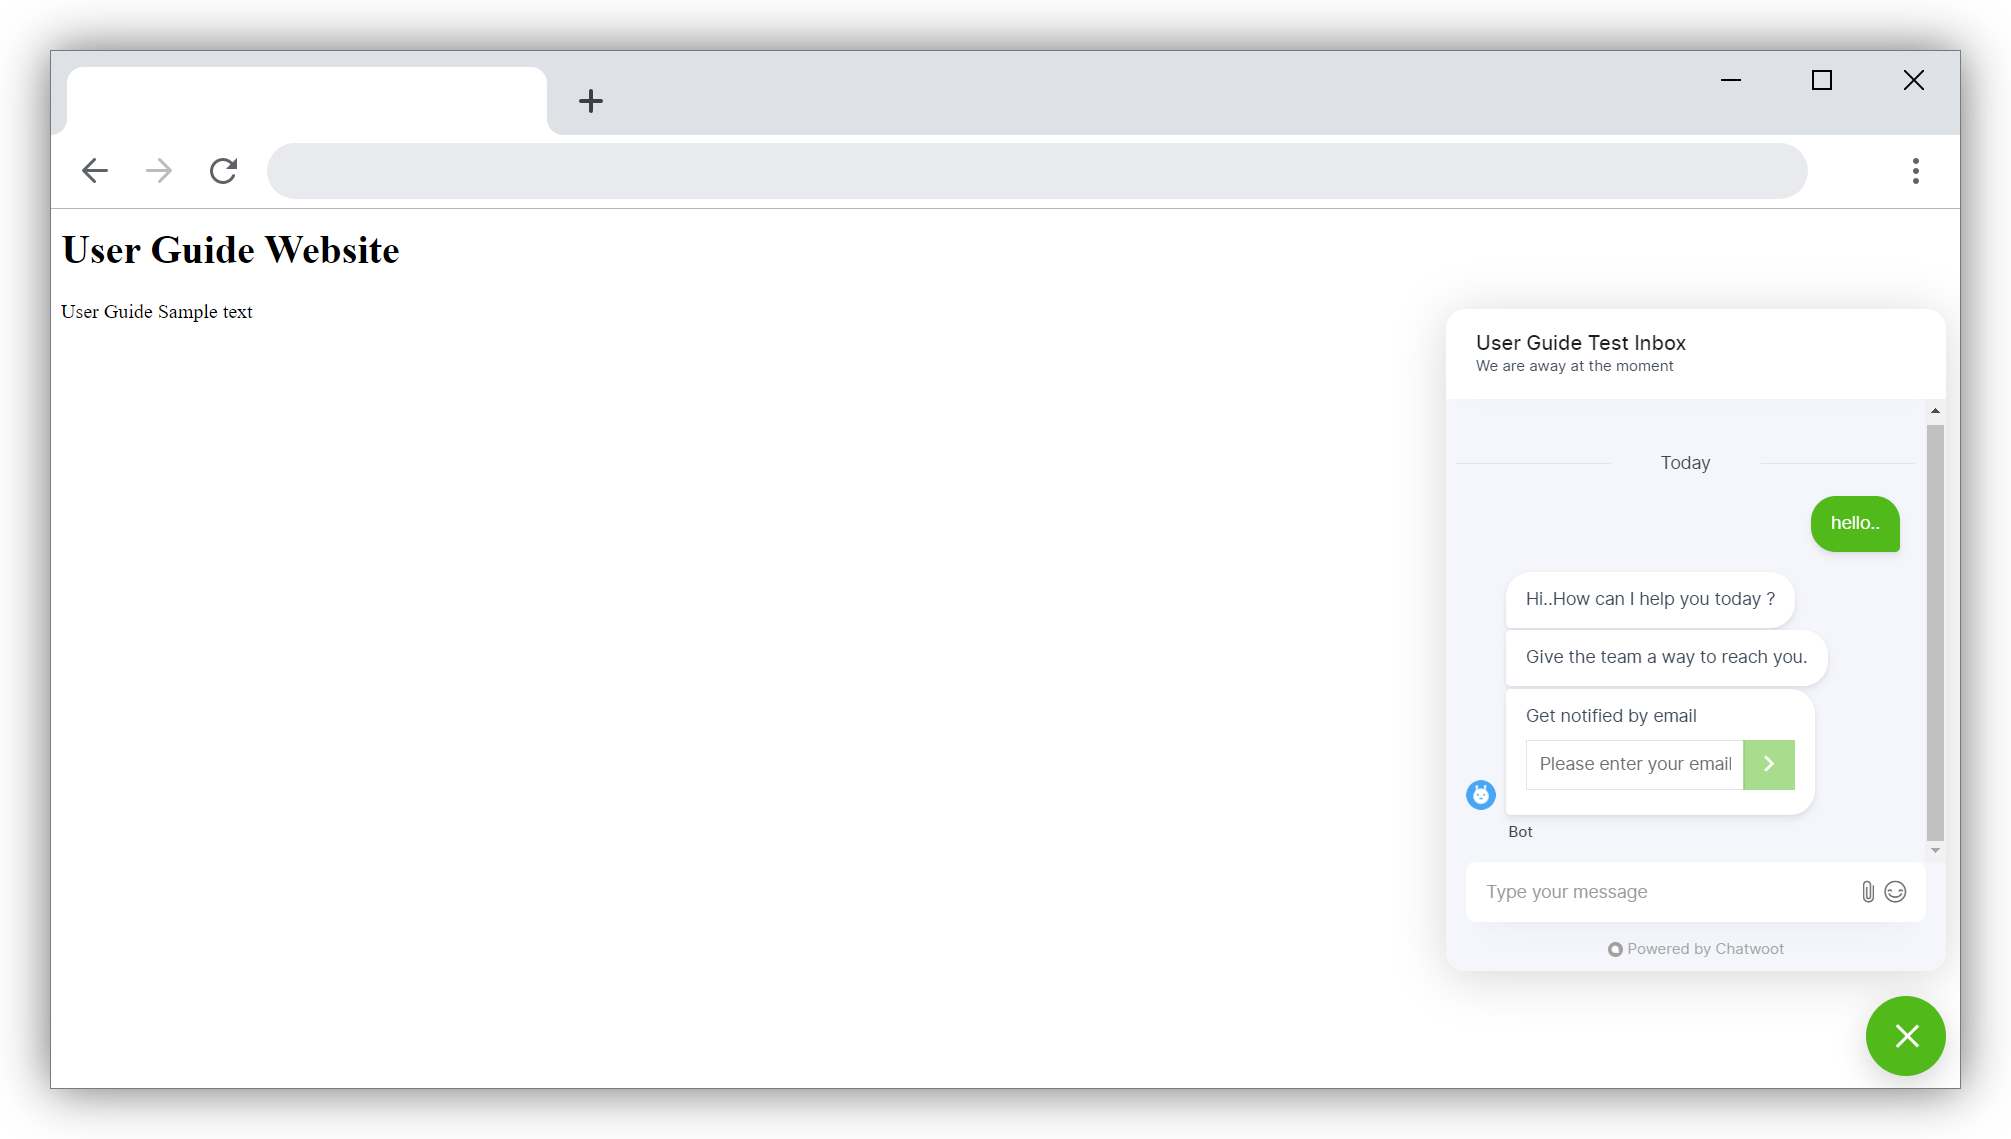The image size is (2011, 1139).
Task: Click the 'User Guide Test Inbox' header
Action: coord(1581,342)
